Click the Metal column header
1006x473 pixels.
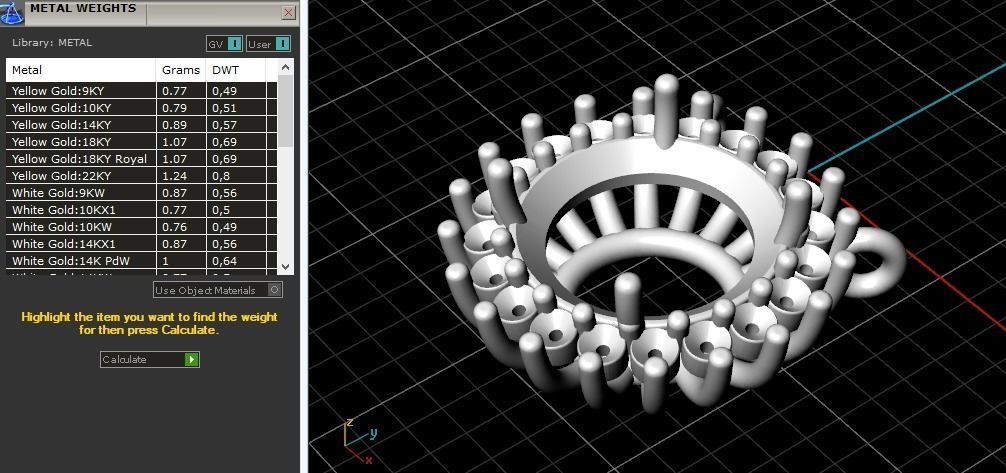click(81, 70)
